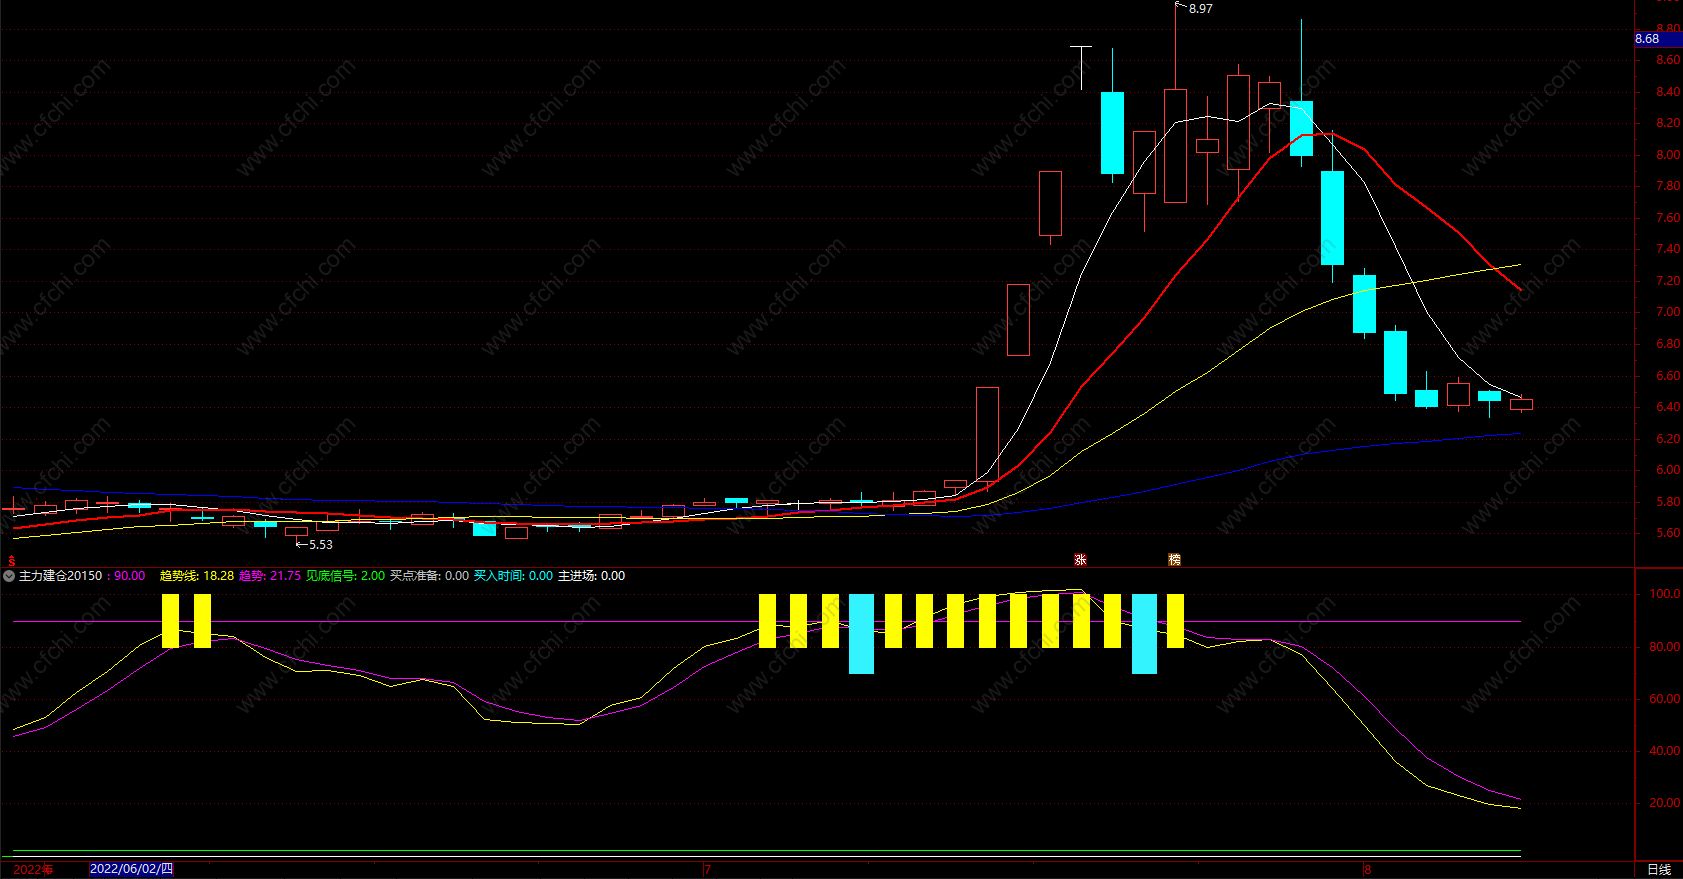Click the 6.00 price axis label
This screenshot has width=1683, height=879.
pyautogui.click(x=1668, y=470)
